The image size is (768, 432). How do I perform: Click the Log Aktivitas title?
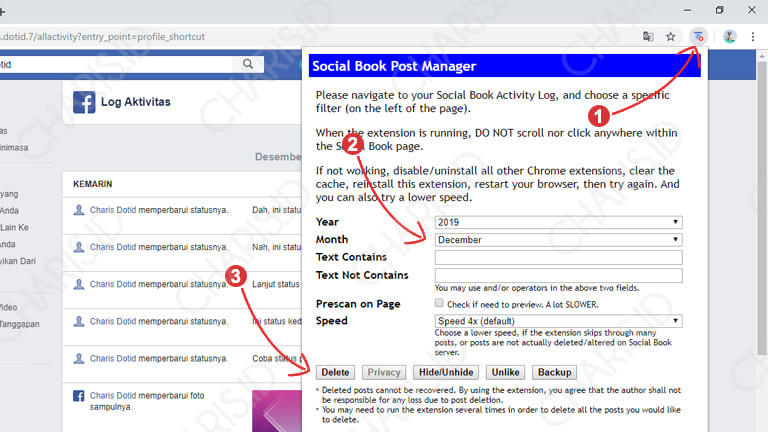coord(136,102)
